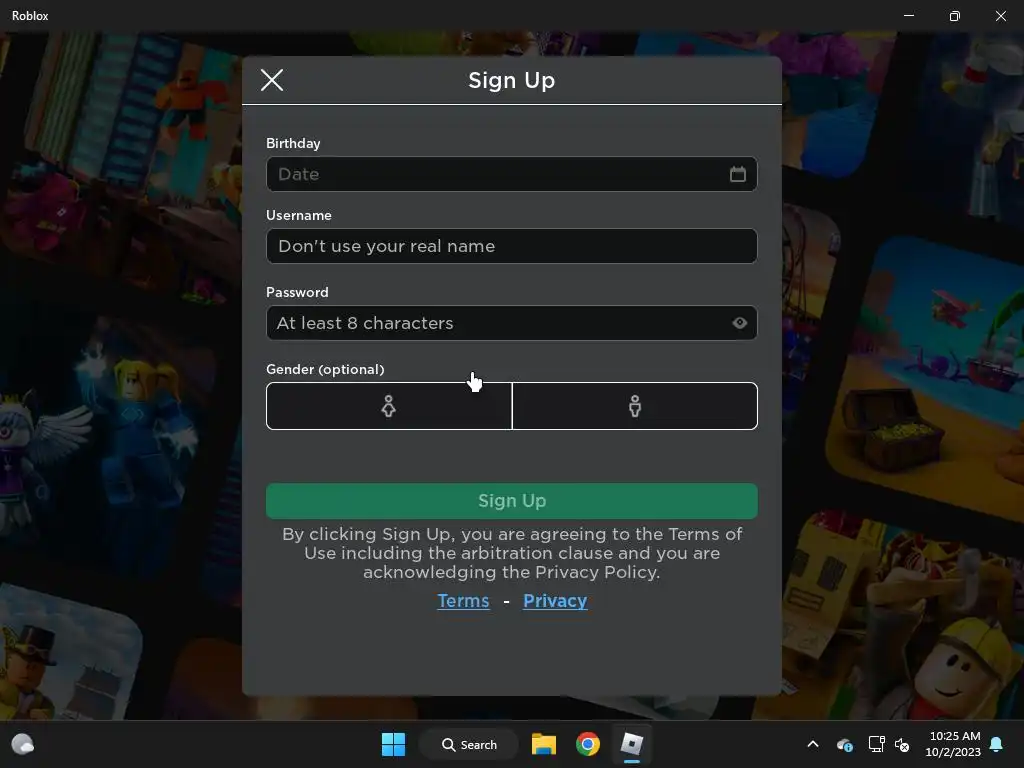The height and width of the screenshot is (768, 1024).
Task: Open the Windows Start menu
Action: point(393,744)
